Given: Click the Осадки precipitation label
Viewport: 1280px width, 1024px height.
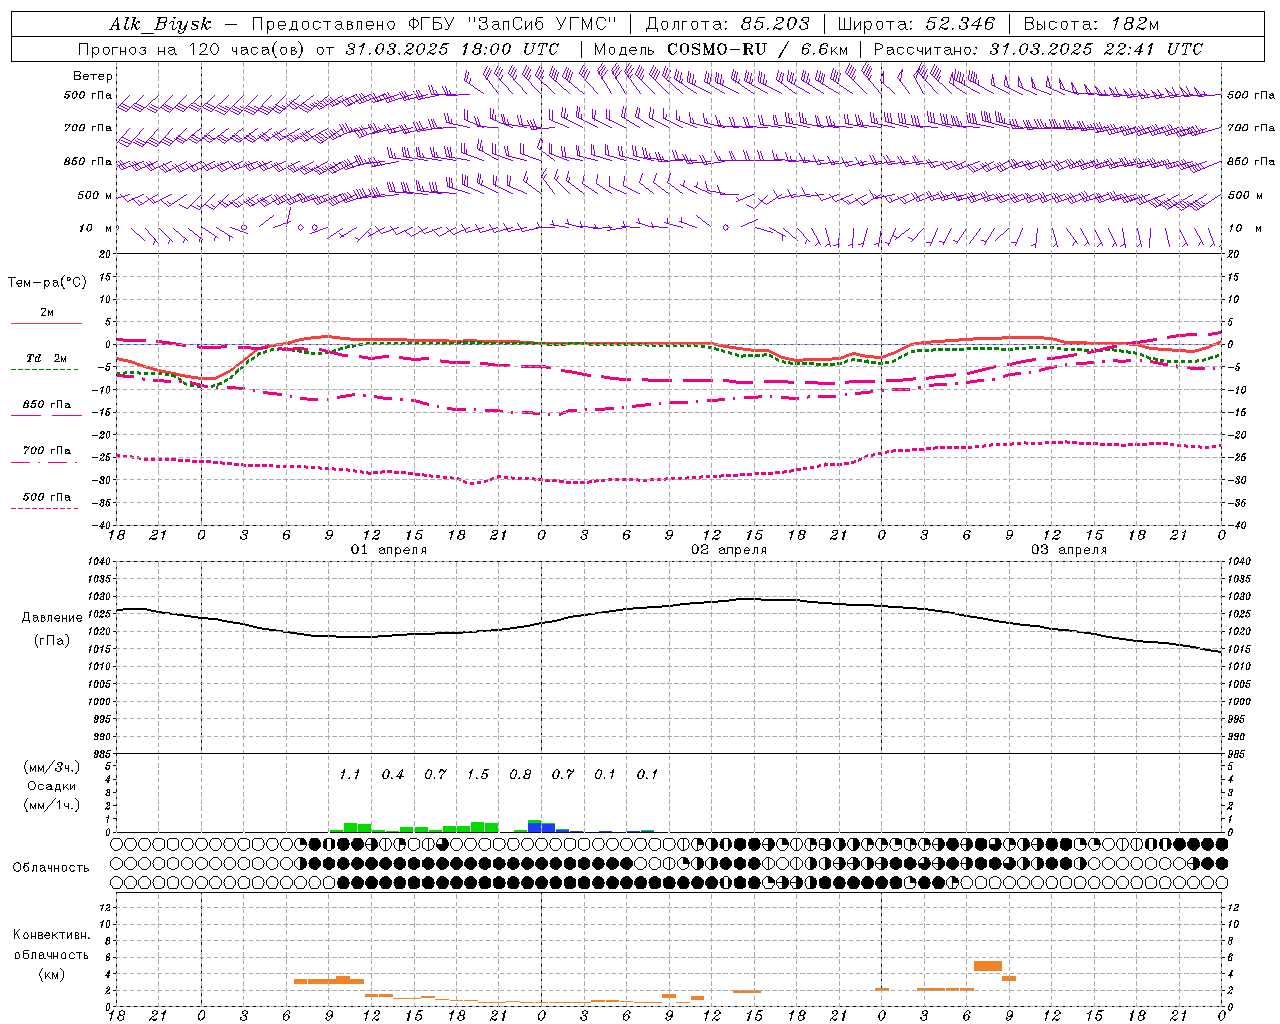Looking at the screenshot, I should [x=51, y=786].
